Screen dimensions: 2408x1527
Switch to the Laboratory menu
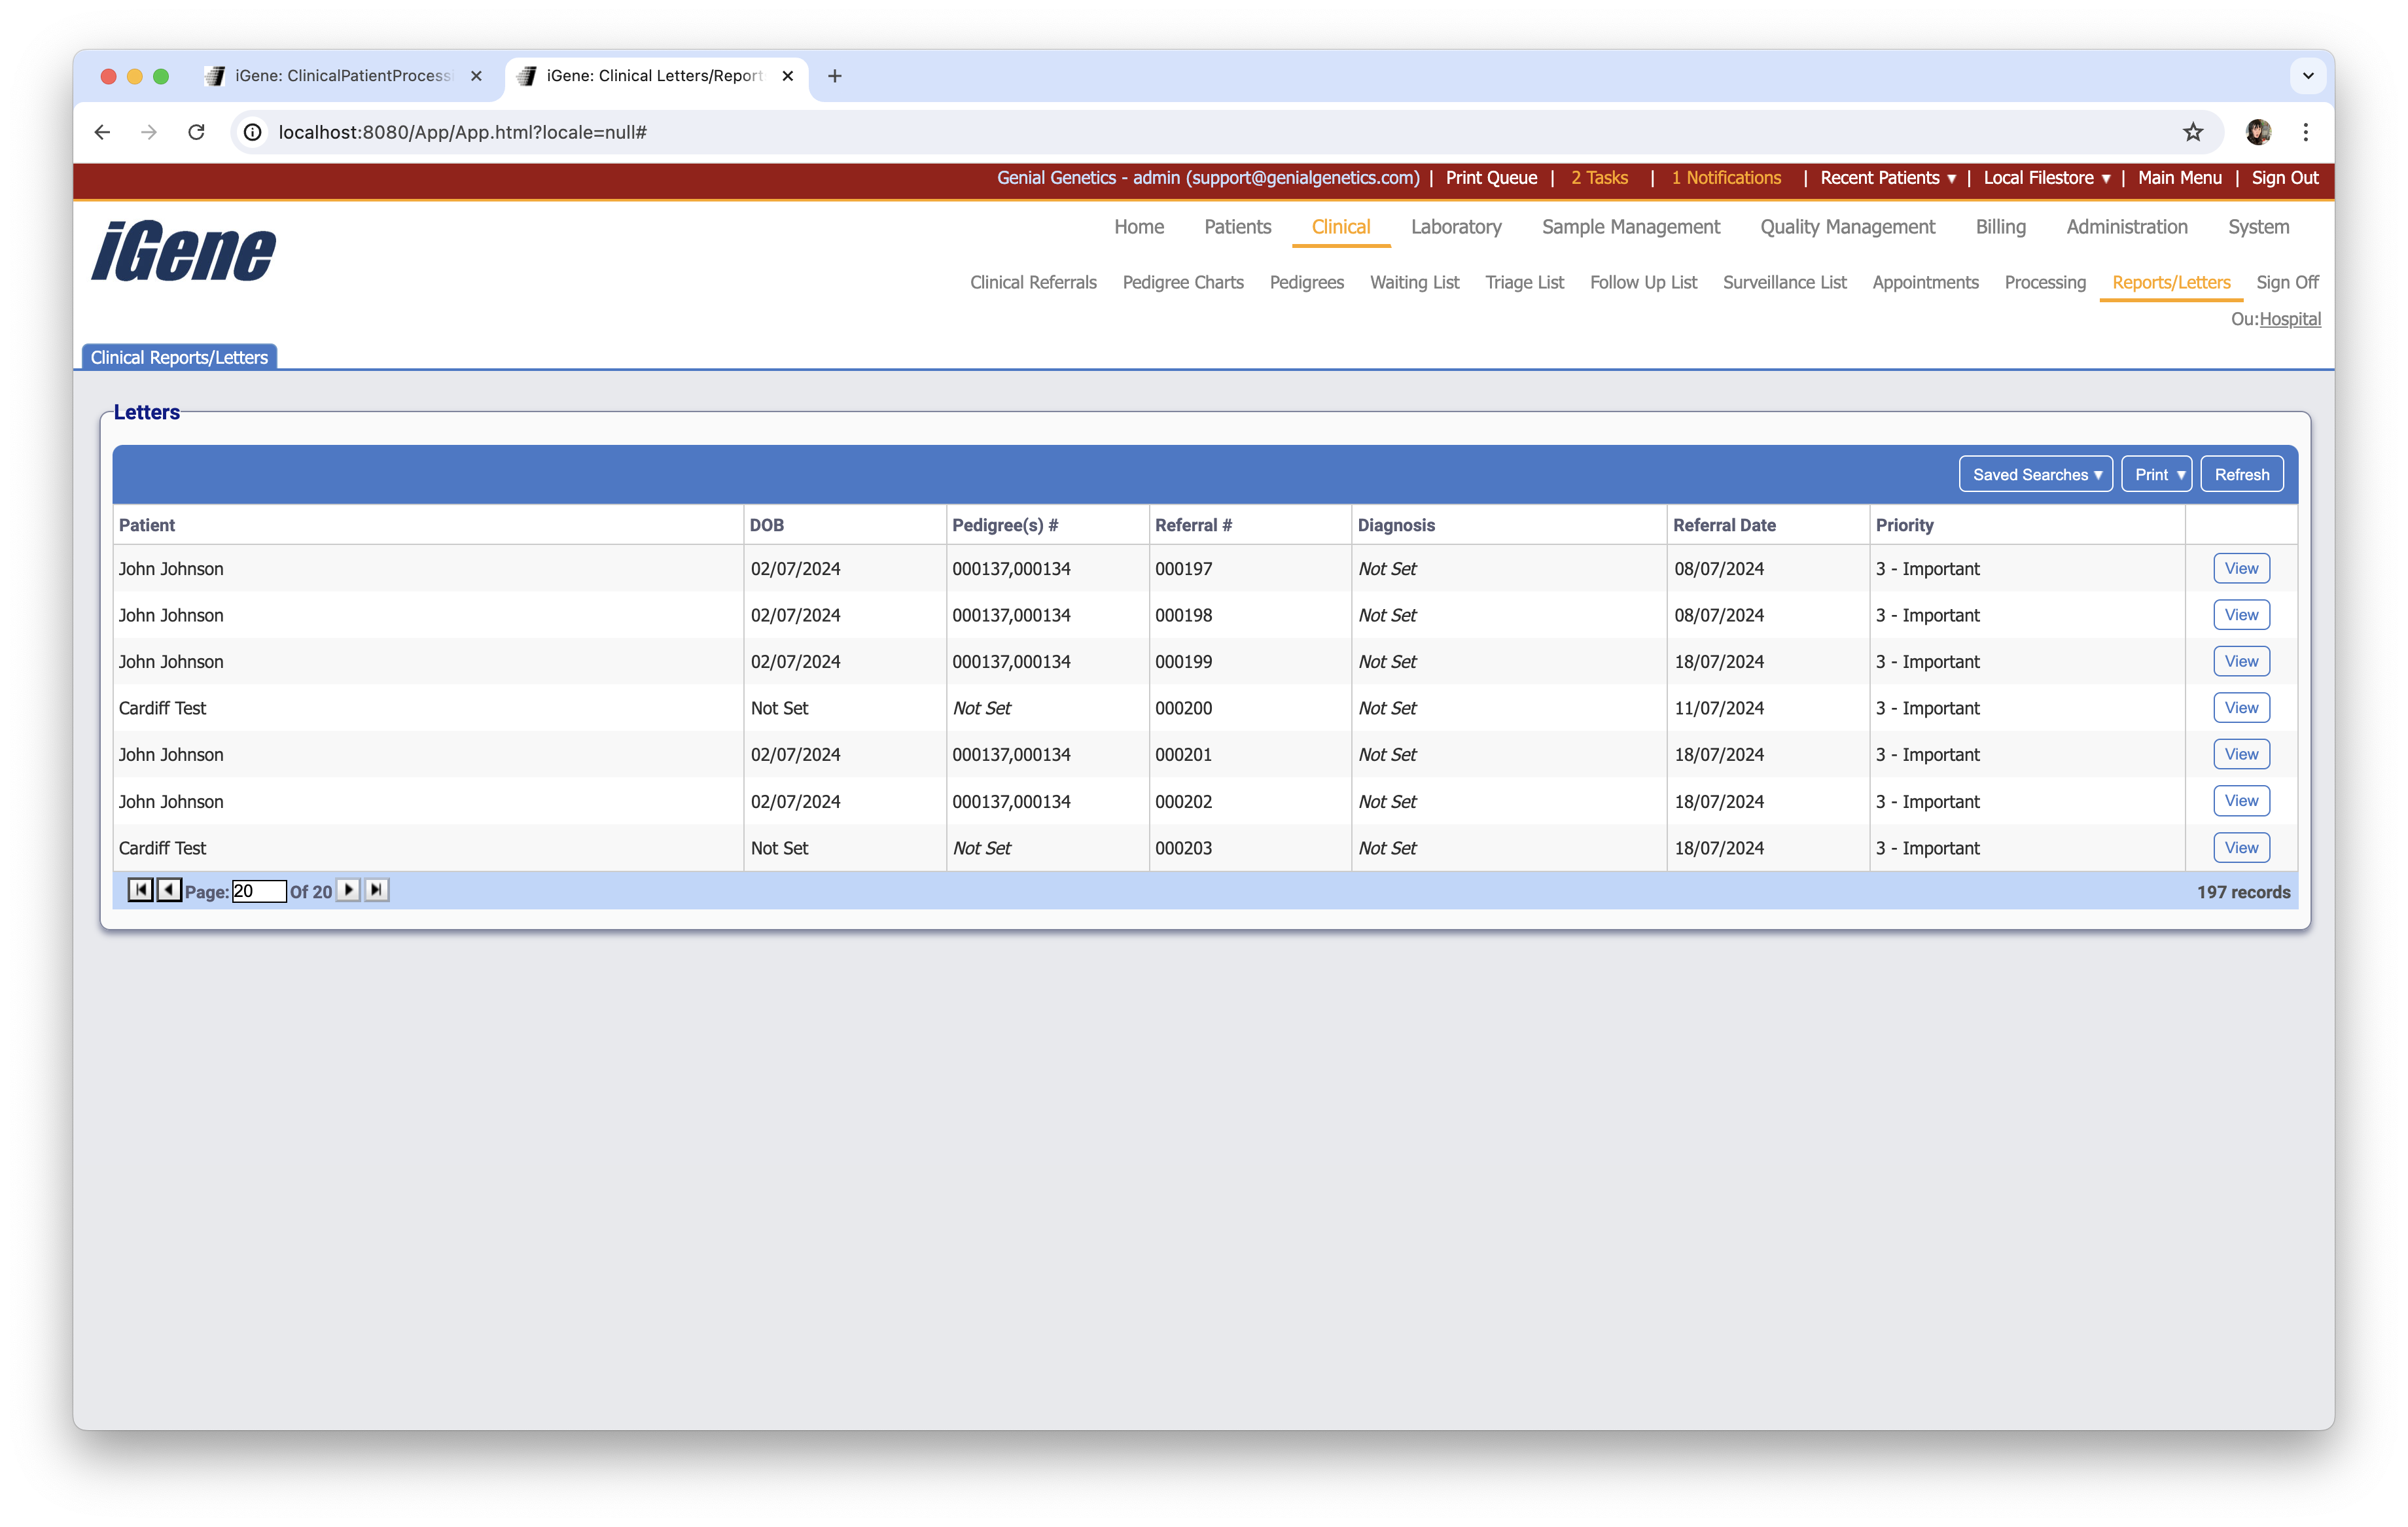[x=1455, y=227]
